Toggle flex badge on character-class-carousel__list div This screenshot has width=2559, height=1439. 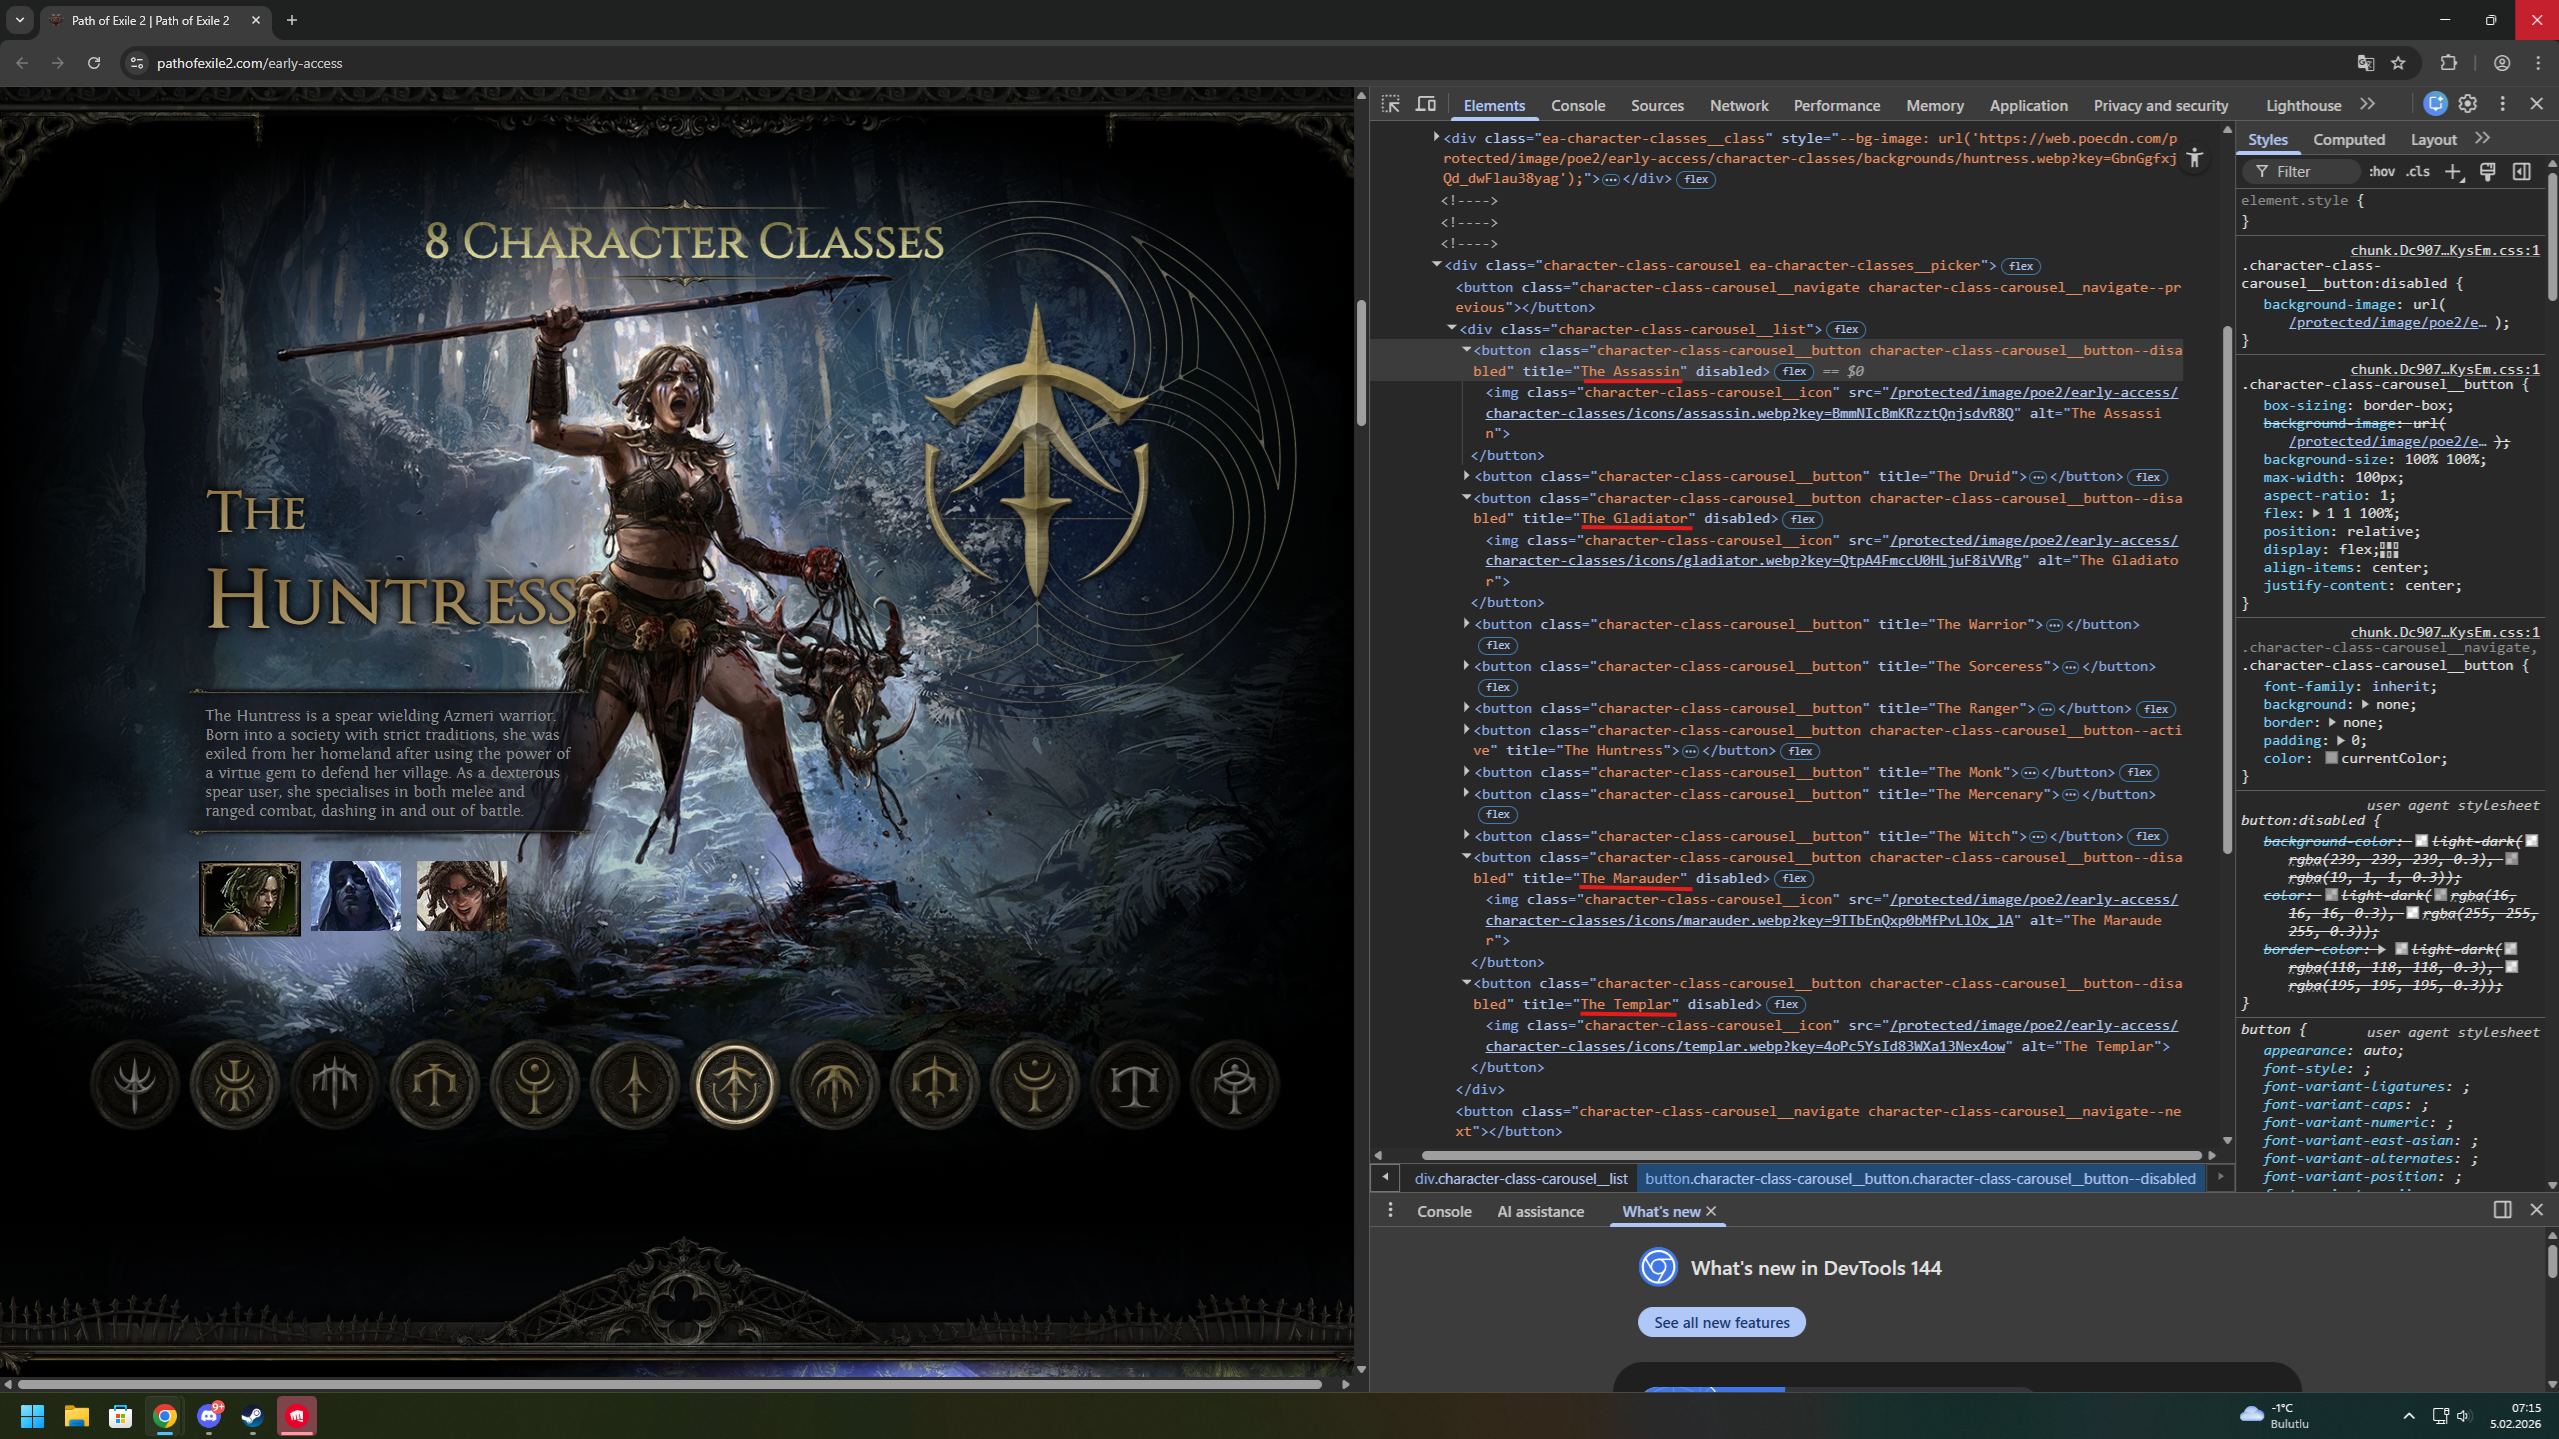pyautogui.click(x=1846, y=330)
